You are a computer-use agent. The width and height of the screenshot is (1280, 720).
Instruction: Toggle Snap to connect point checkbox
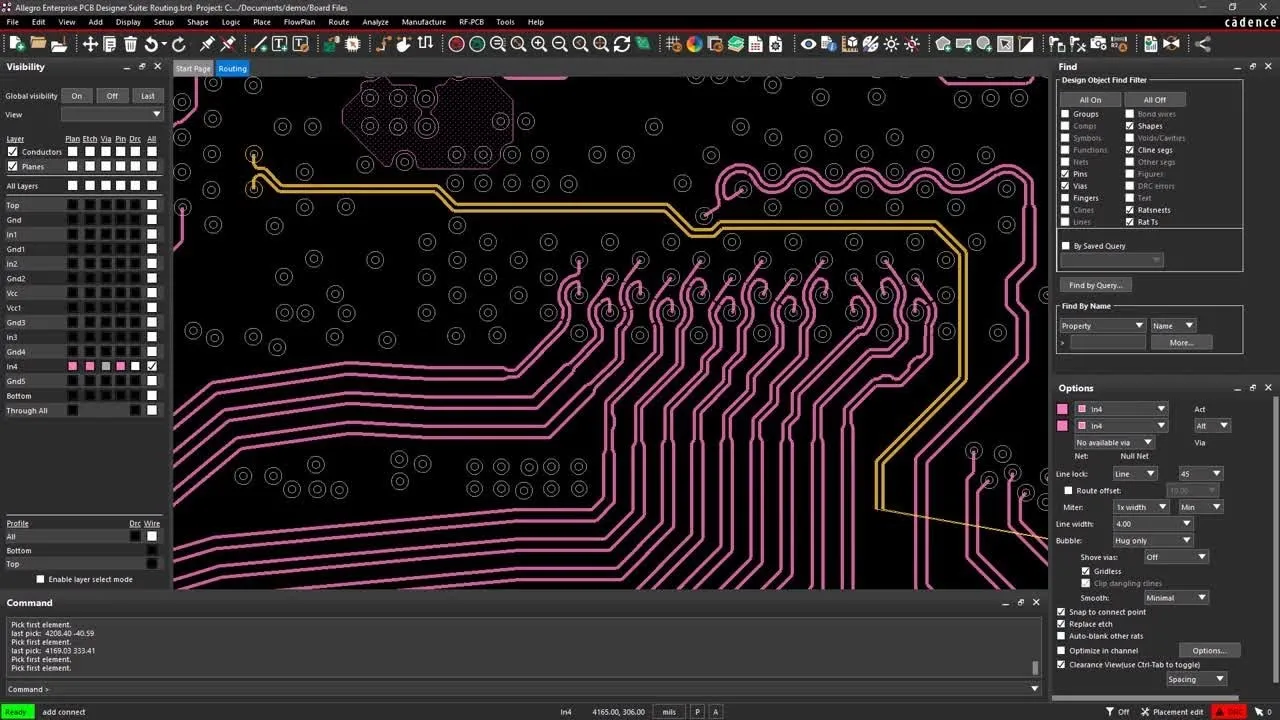(x=1061, y=612)
